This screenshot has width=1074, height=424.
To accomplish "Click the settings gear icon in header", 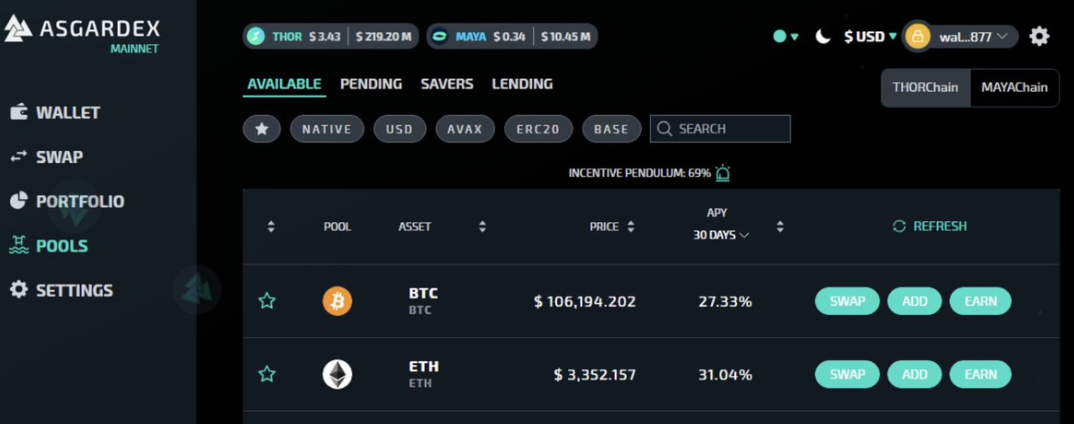I will [x=1039, y=36].
